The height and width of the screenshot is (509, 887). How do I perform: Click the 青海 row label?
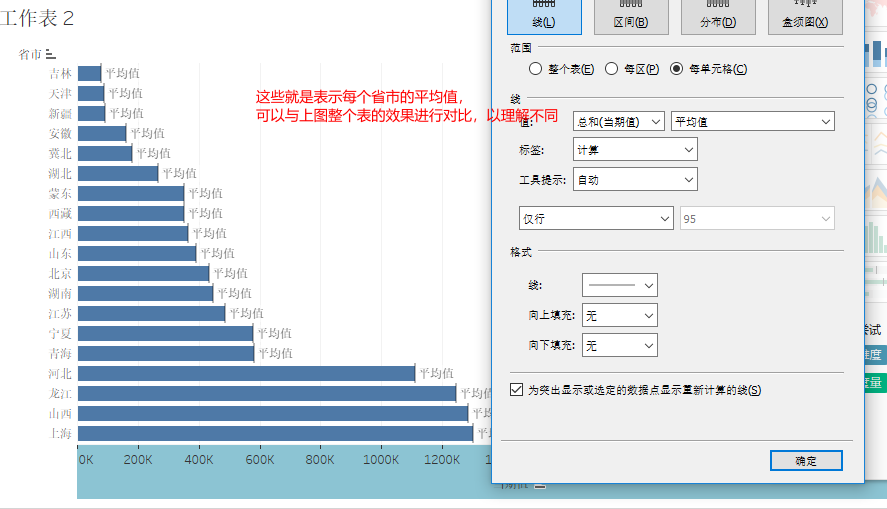pyautogui.click(x=60, y=353)
